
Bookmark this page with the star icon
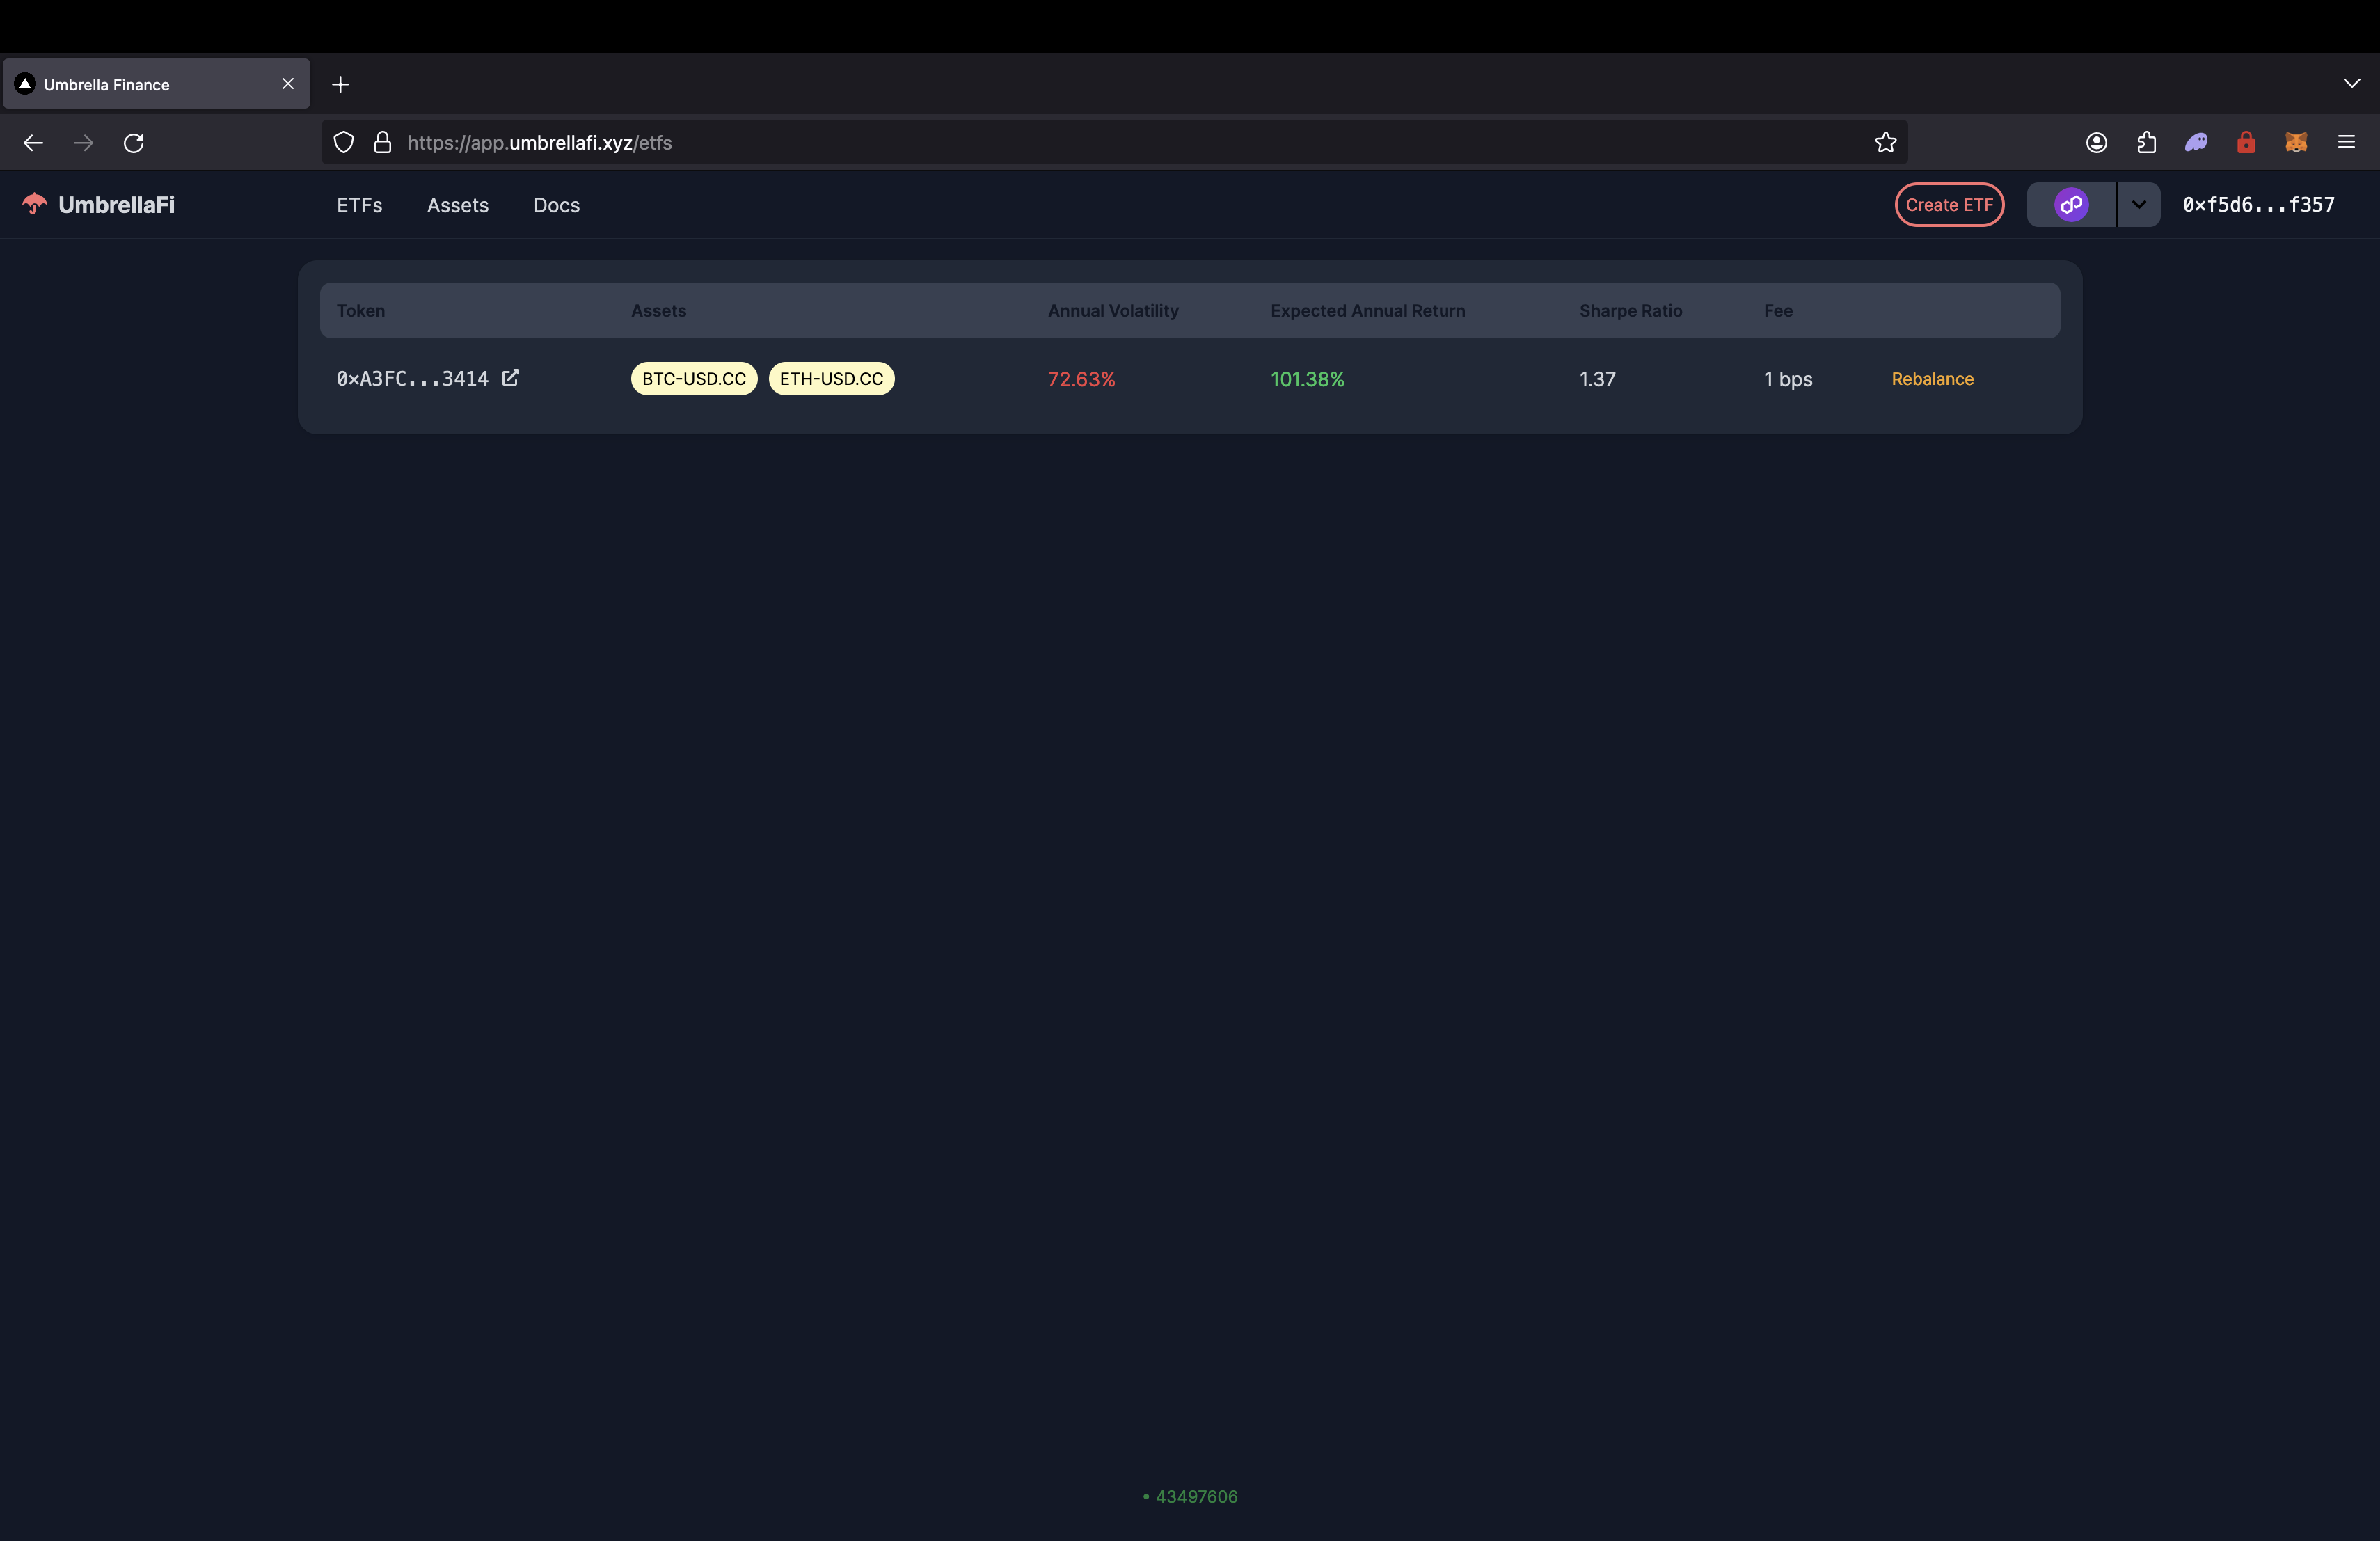click(1885, 143)
